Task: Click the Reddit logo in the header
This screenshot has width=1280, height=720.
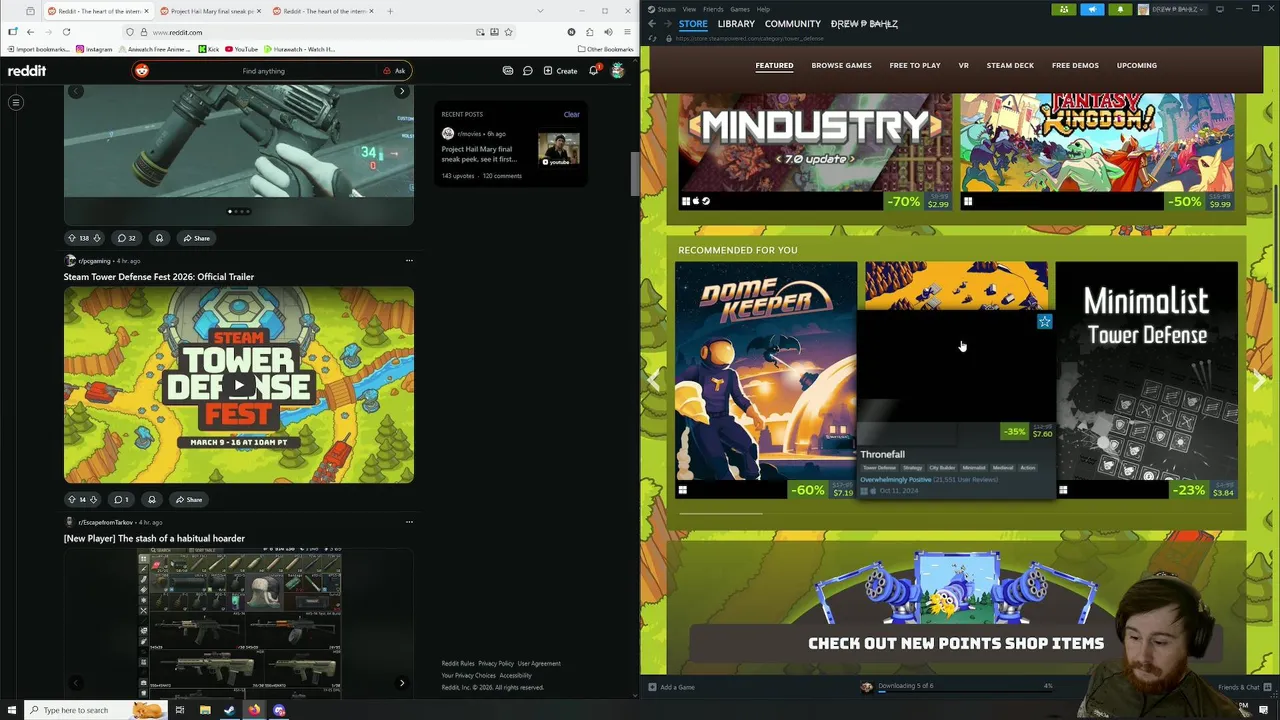Action: click(27, 71)
